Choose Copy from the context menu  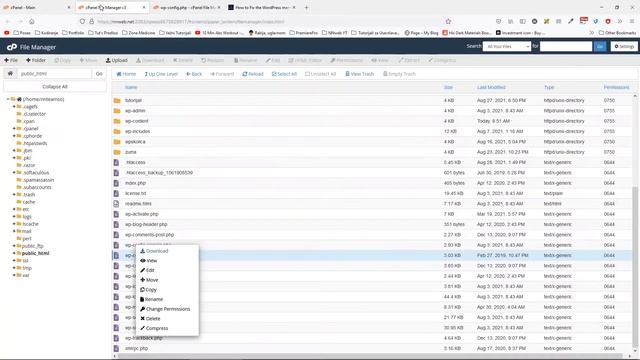click(149, 290)
